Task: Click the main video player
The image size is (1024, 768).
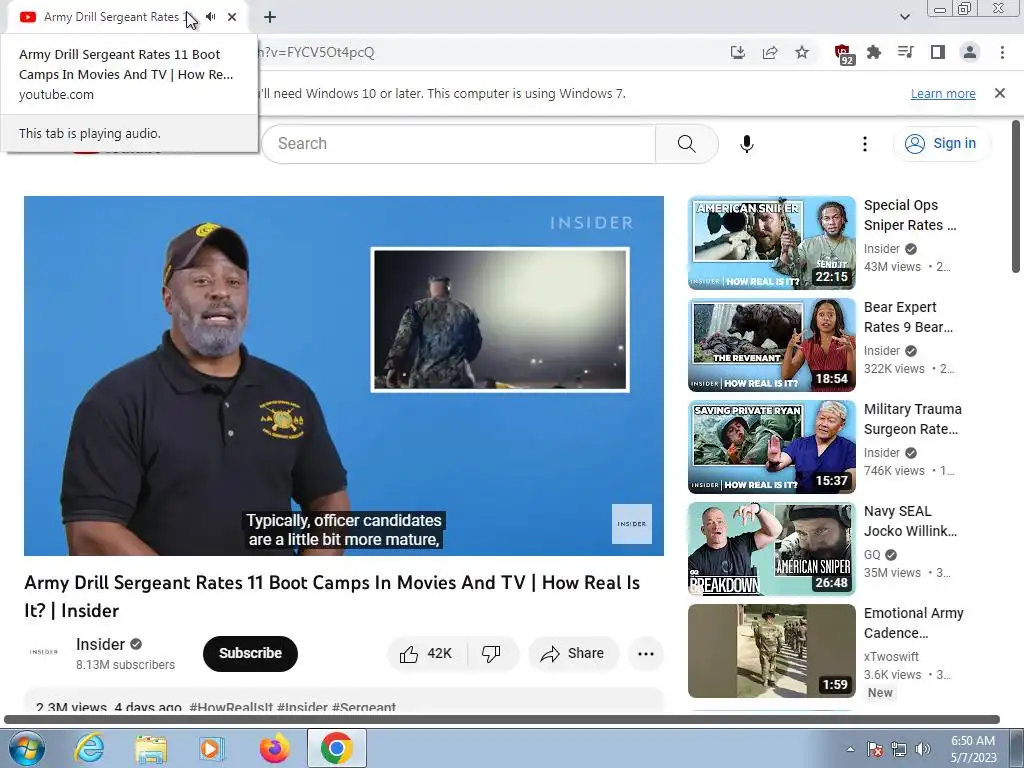Action: (x=344, y=376)
